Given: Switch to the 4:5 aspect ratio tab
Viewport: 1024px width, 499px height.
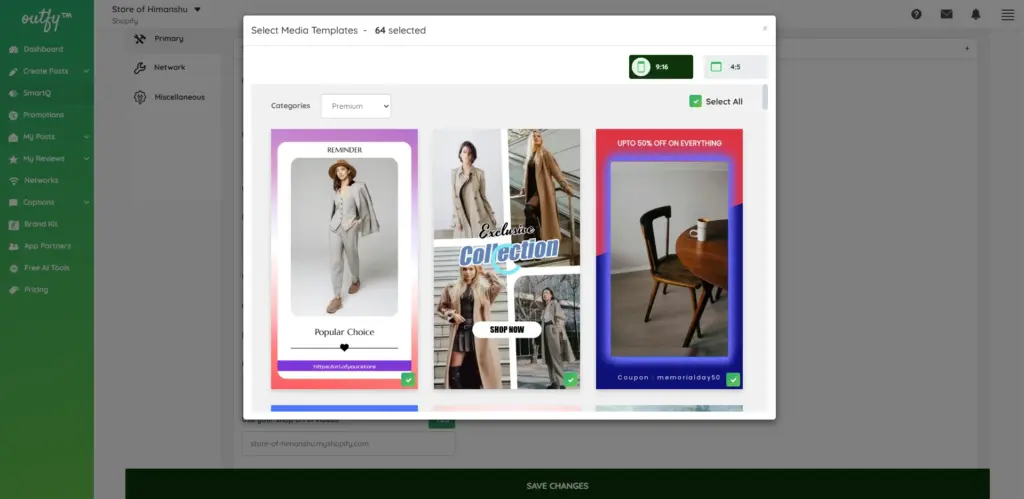Looking at the screenshot, I should click(735, 67).
